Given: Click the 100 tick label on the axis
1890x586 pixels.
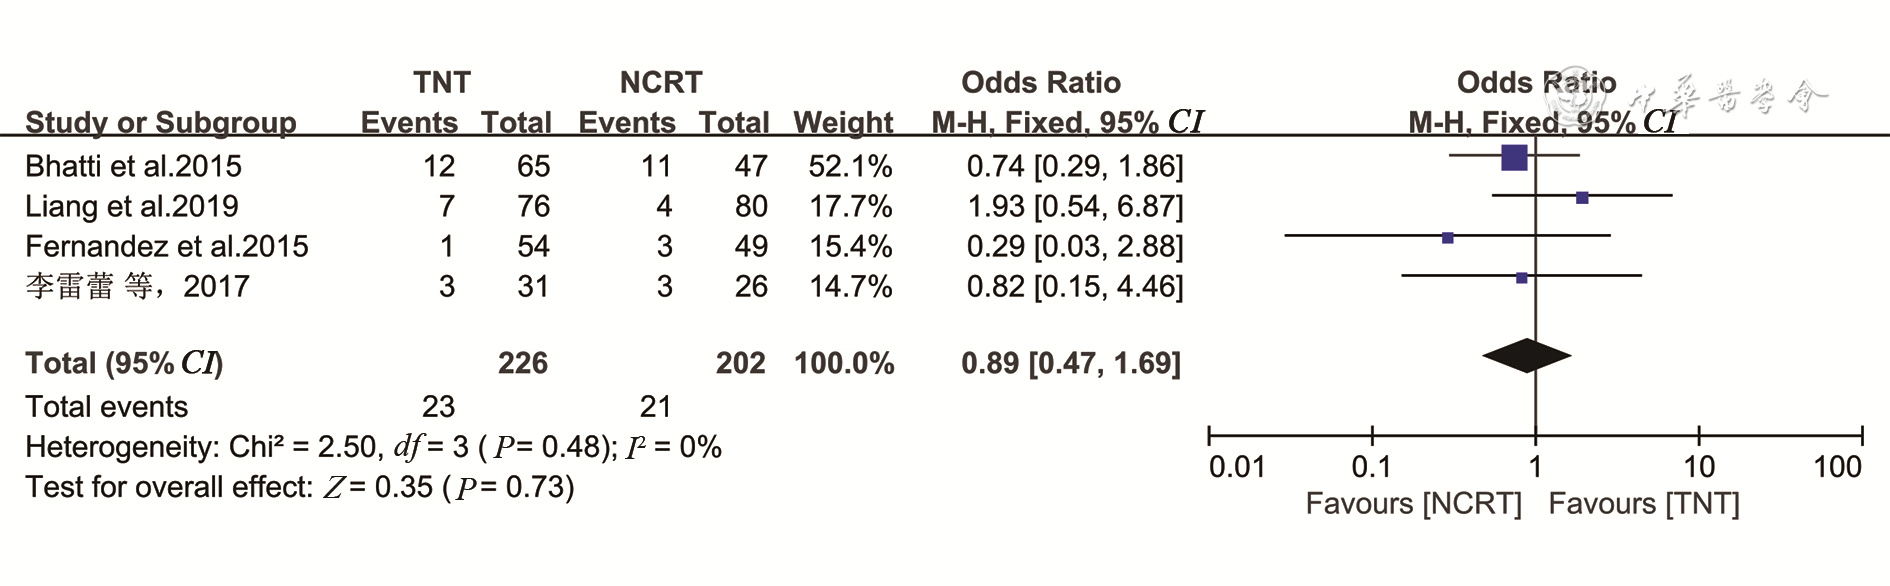Looking at the screenshot, I should tap(1837, 467).
